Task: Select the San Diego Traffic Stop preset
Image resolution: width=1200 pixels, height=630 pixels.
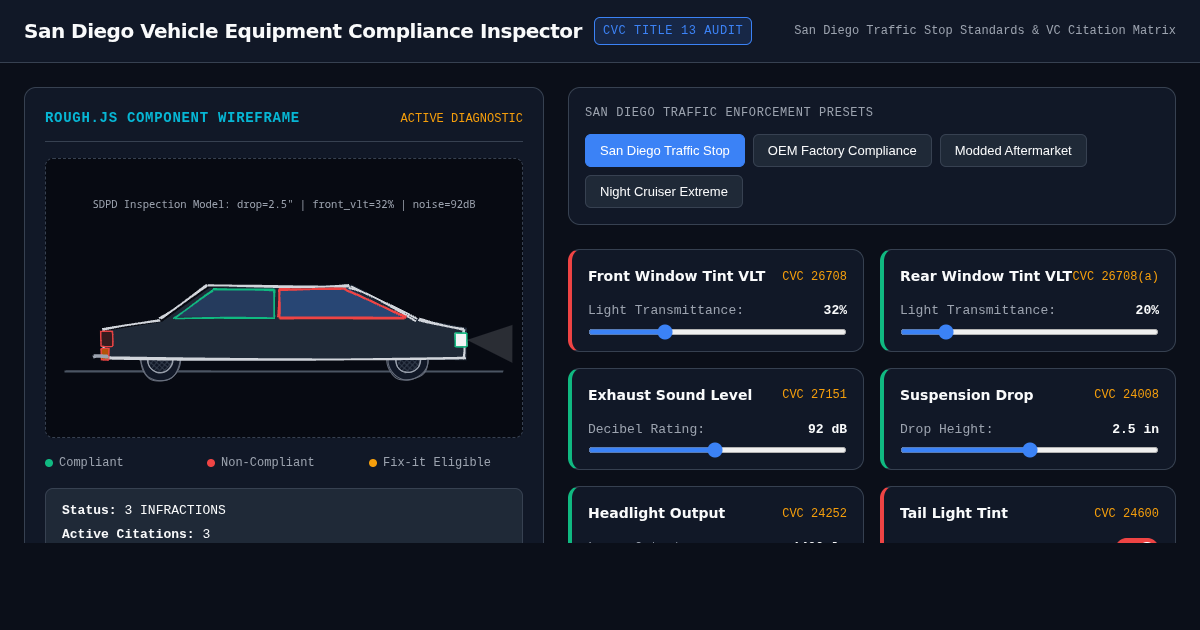Action: 665,151
